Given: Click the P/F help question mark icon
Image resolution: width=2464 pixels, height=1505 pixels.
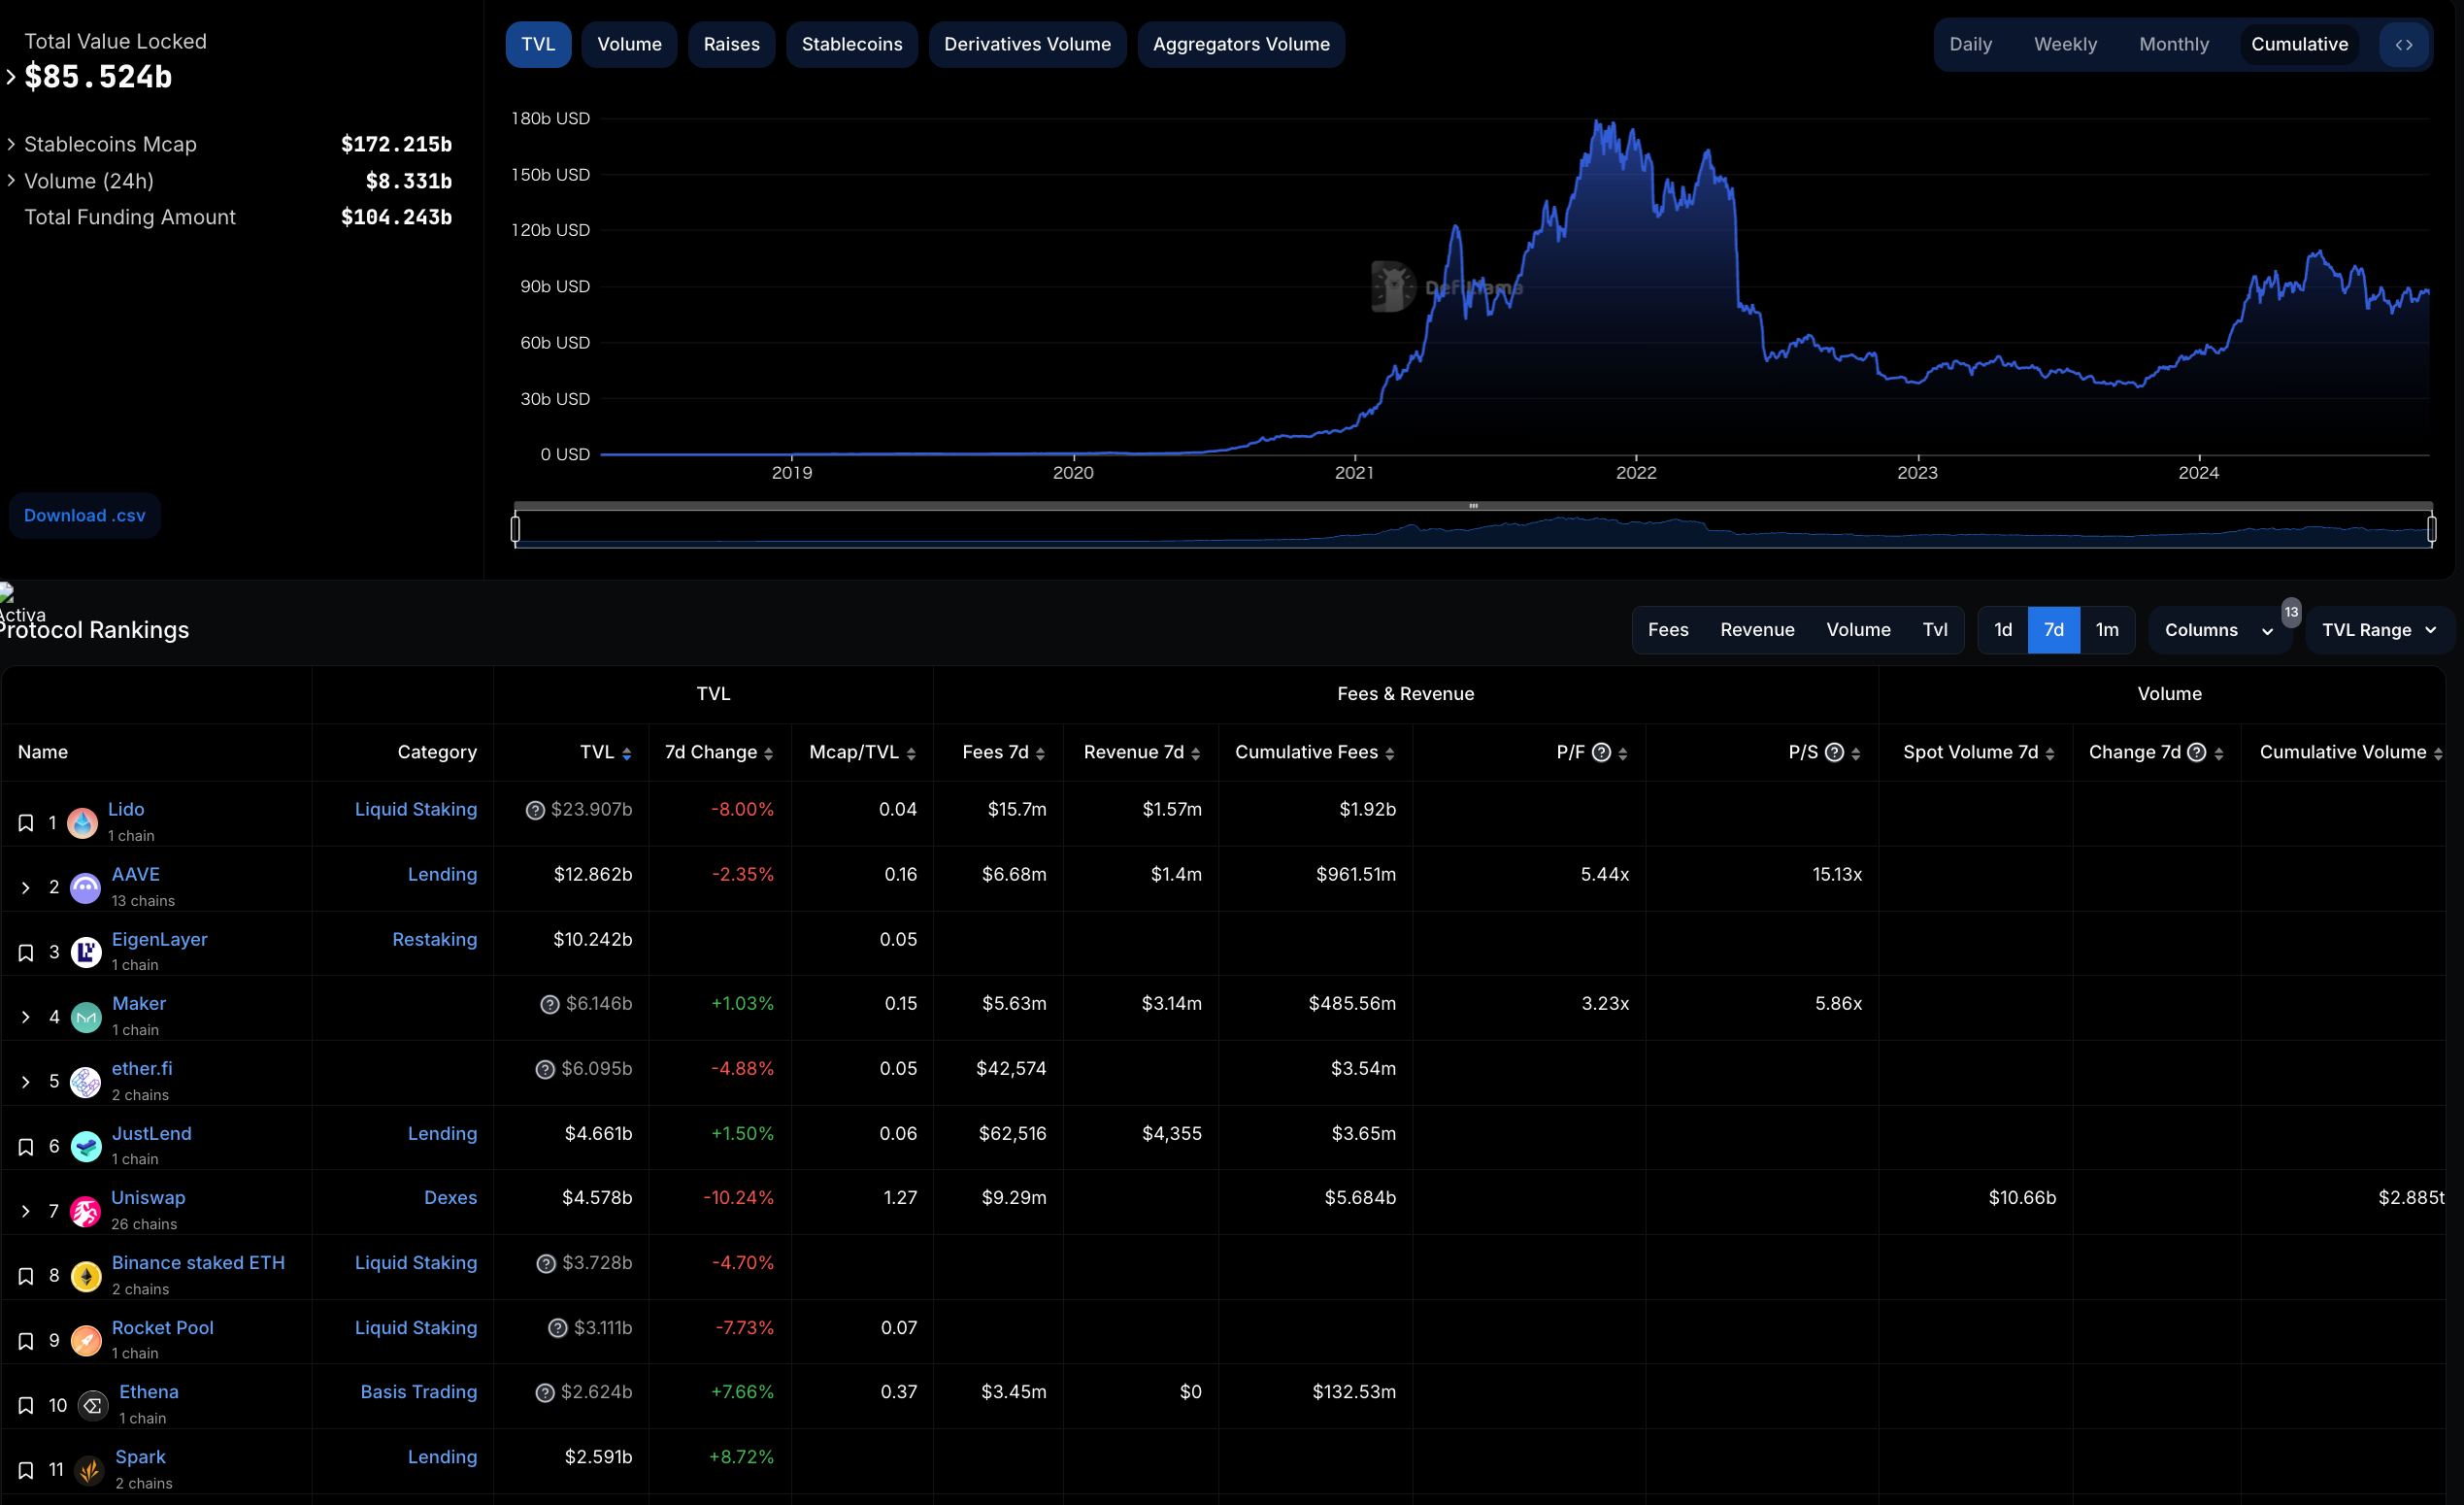Looking at the screenshot, I should point(1601,752).
